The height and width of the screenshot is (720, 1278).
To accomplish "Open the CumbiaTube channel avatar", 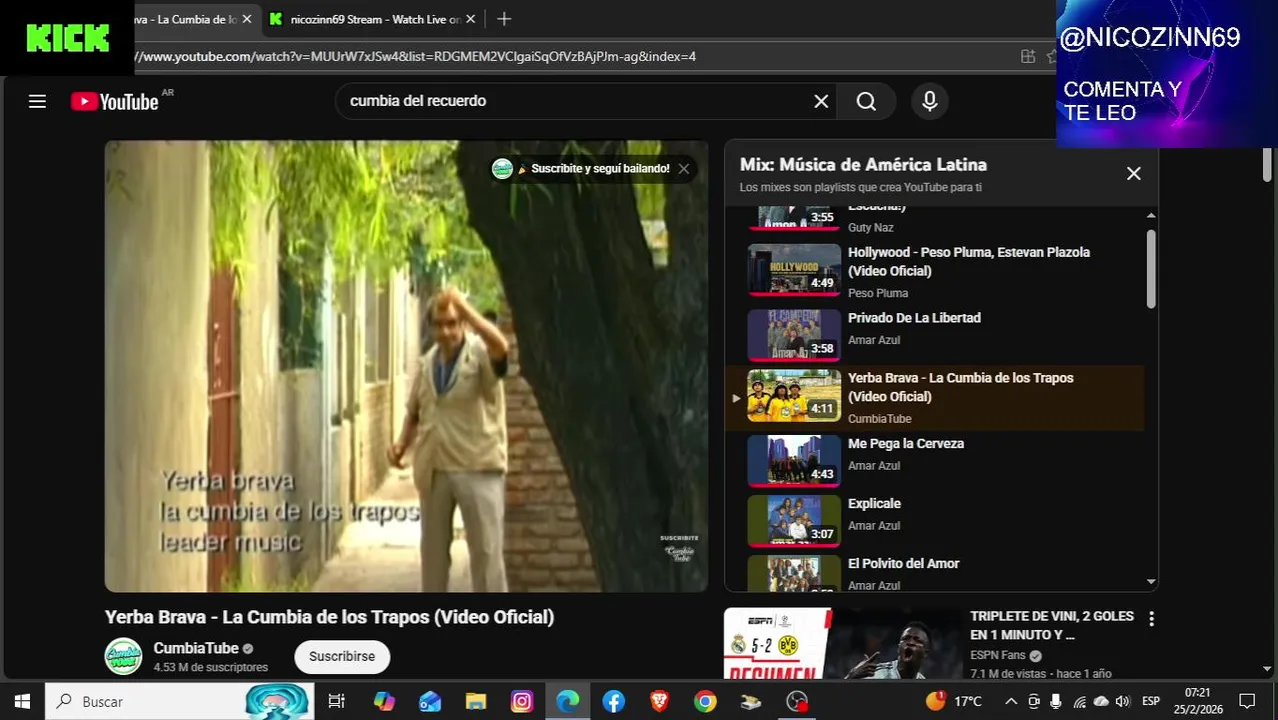I will coord(124,656).
